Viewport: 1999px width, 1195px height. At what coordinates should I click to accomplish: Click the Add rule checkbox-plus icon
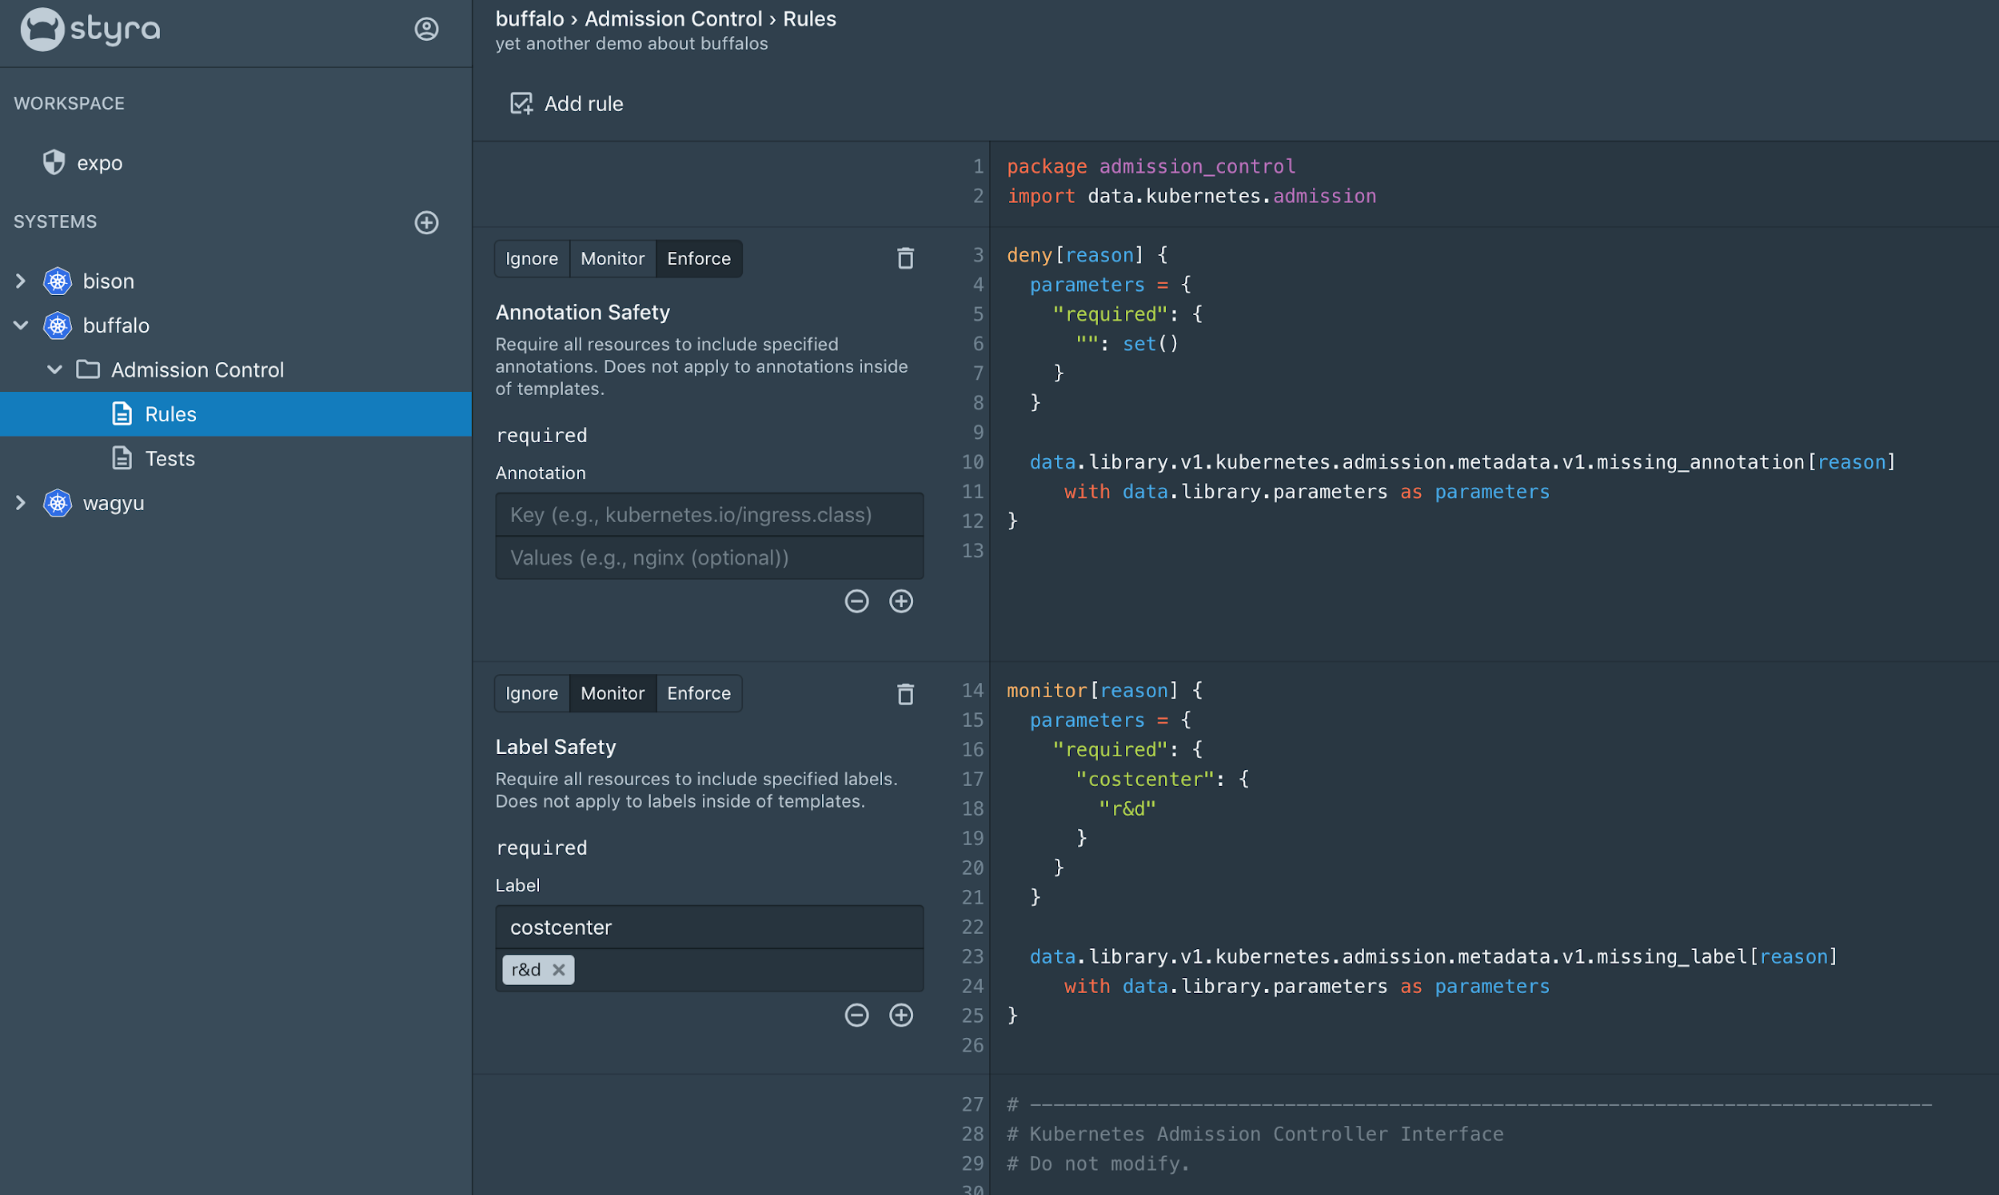point(521,104)
